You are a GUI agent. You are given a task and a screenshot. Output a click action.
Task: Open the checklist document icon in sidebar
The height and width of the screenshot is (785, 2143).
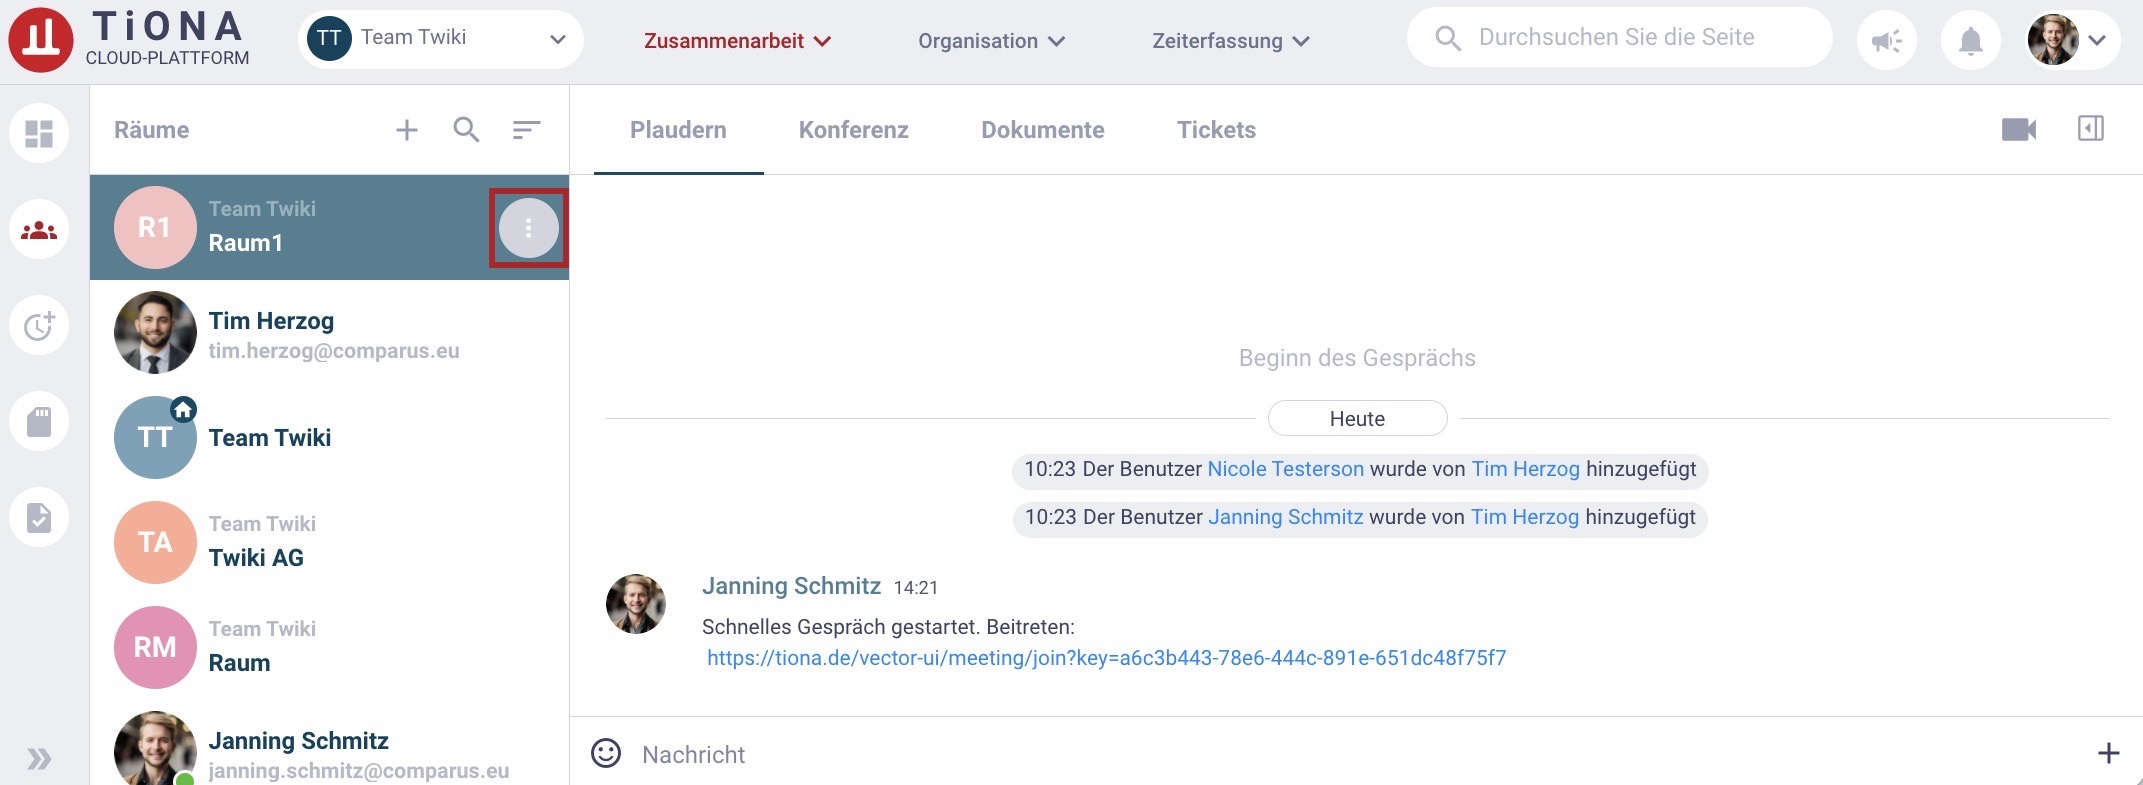(x=39, y=517)
